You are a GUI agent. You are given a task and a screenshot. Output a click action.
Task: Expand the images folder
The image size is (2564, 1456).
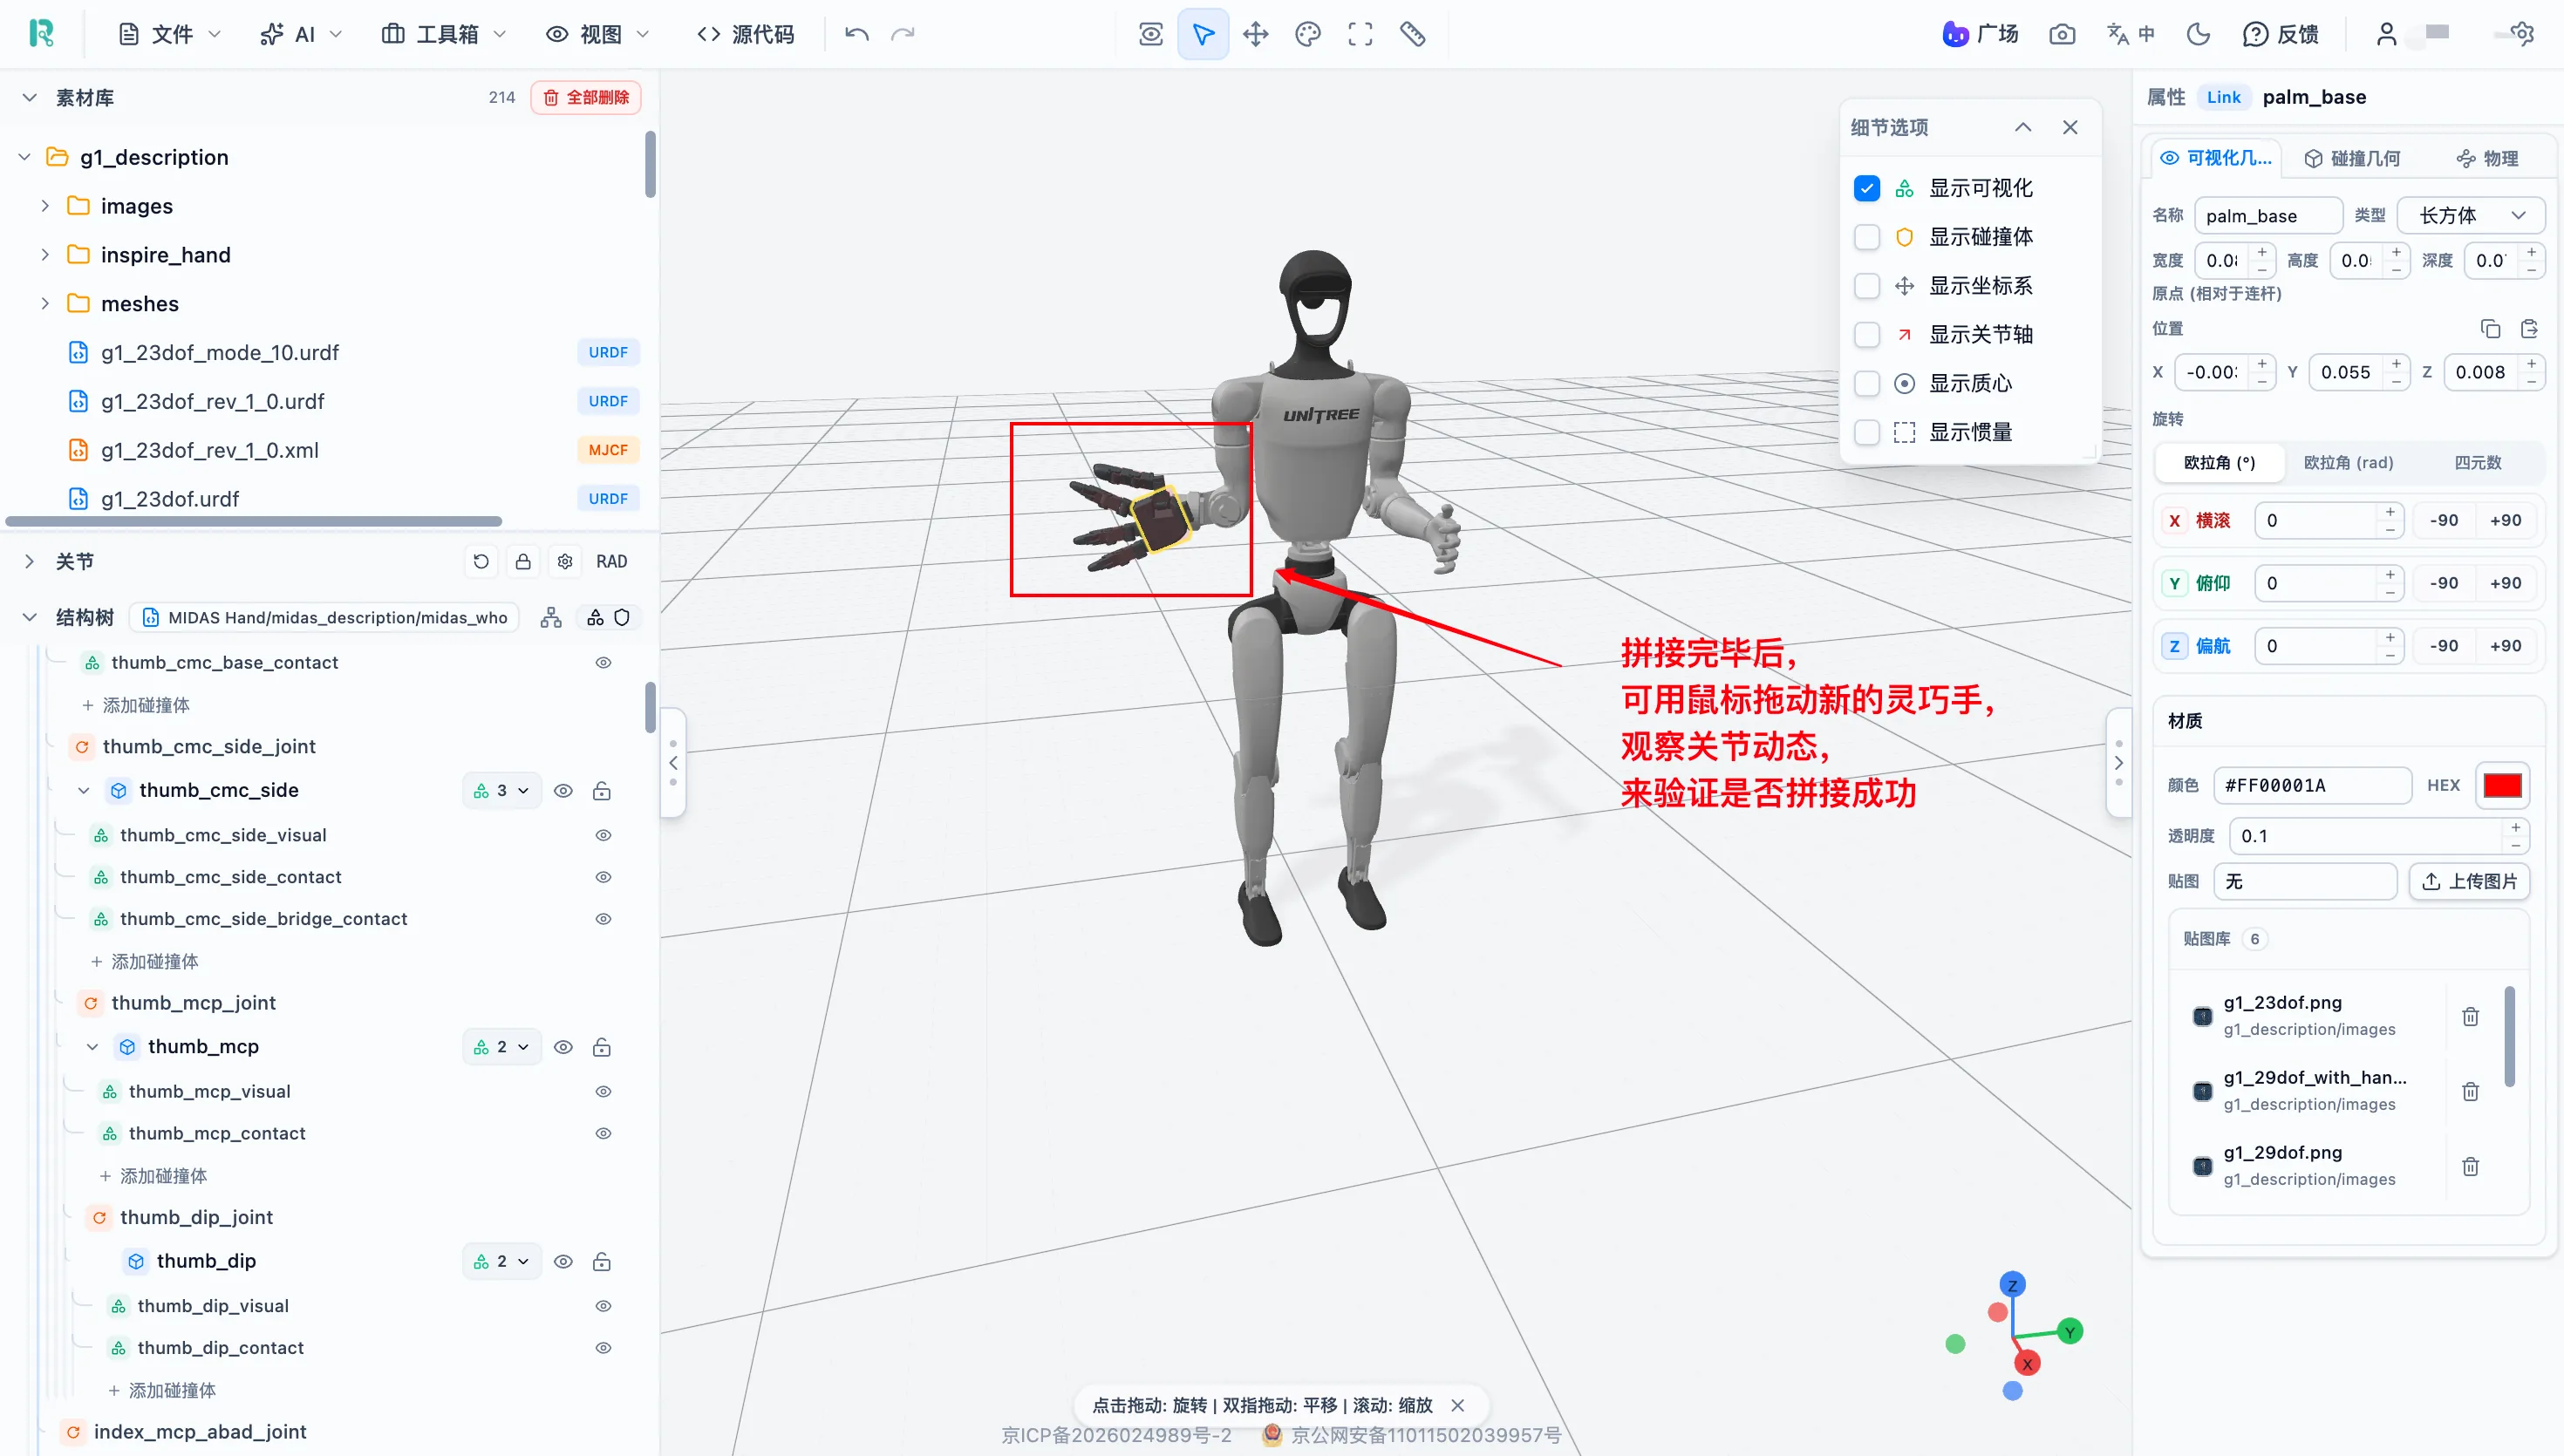click(x=45, y=206)
